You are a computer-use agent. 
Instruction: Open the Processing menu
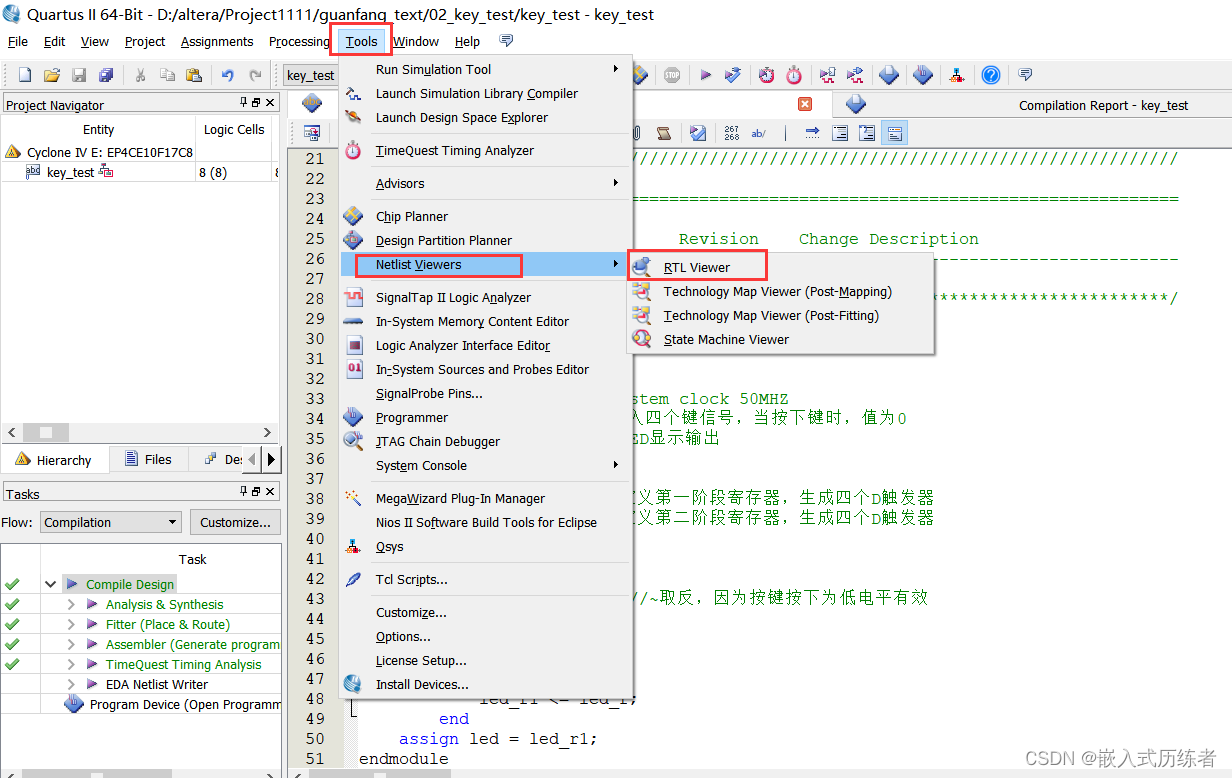[x=299, y=41]
